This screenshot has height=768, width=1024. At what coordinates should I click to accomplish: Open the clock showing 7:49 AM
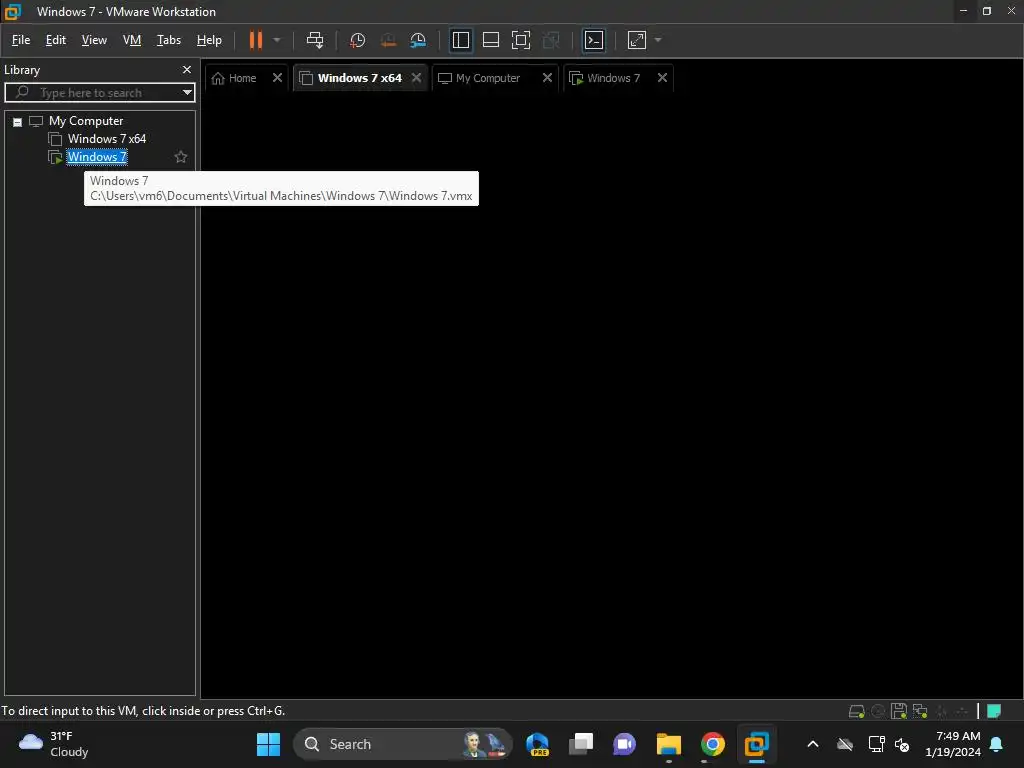pos(953,744)
